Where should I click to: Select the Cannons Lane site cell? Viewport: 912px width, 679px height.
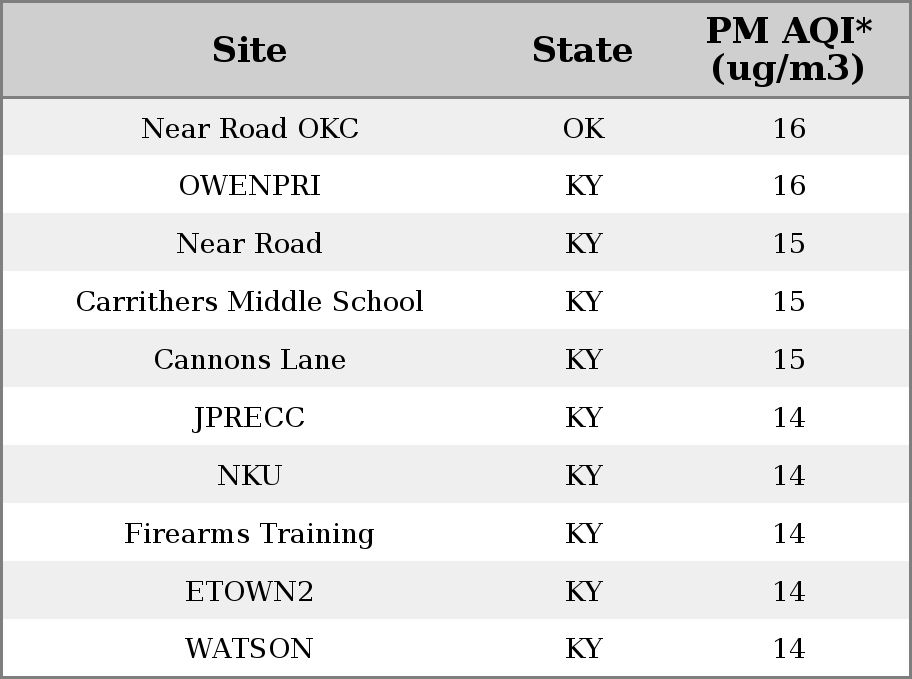pos(250,359)
